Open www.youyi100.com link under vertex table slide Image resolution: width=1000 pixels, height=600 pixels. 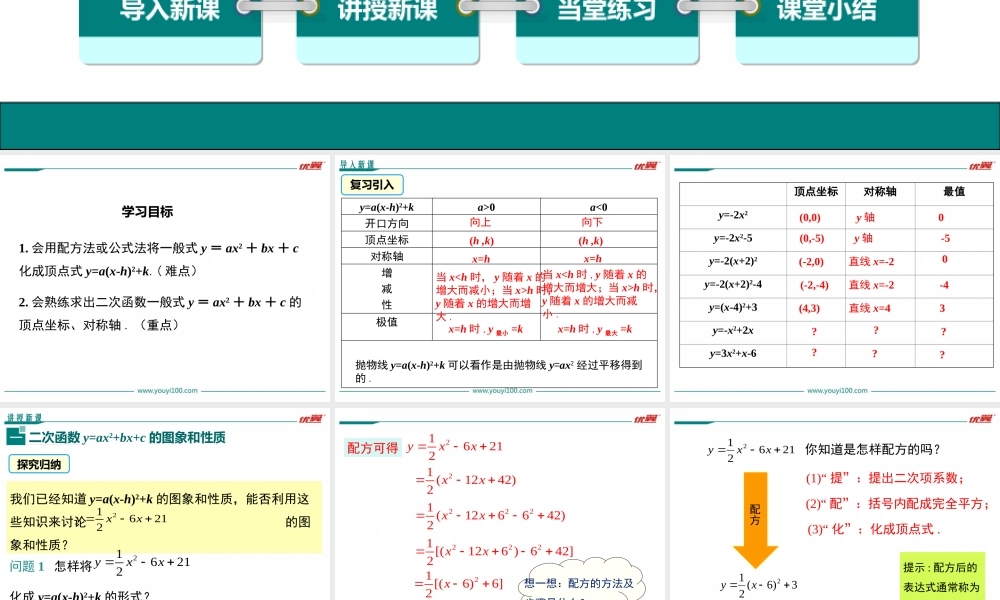pyautogui.click(x=837, y=392)
